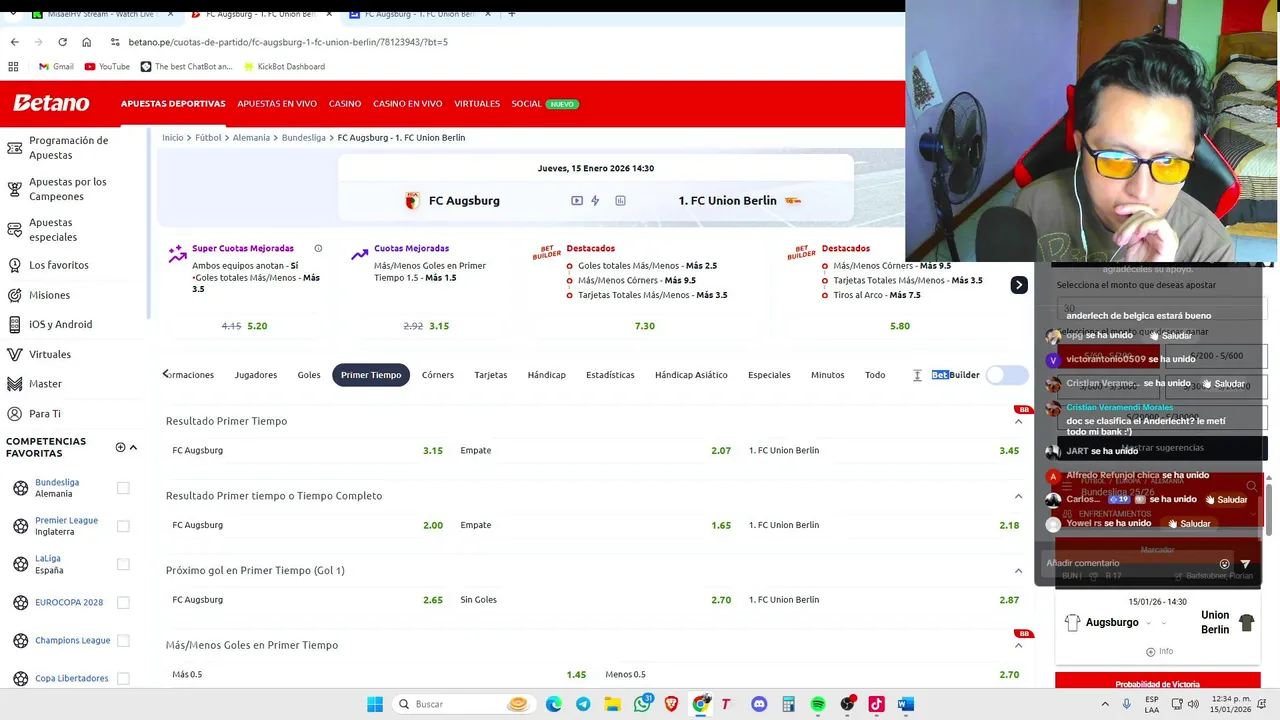The height and width of the screenshot is (720, 1280).
Task: Click the lightning bolt icon in match header
Action: tap(595, 201)
